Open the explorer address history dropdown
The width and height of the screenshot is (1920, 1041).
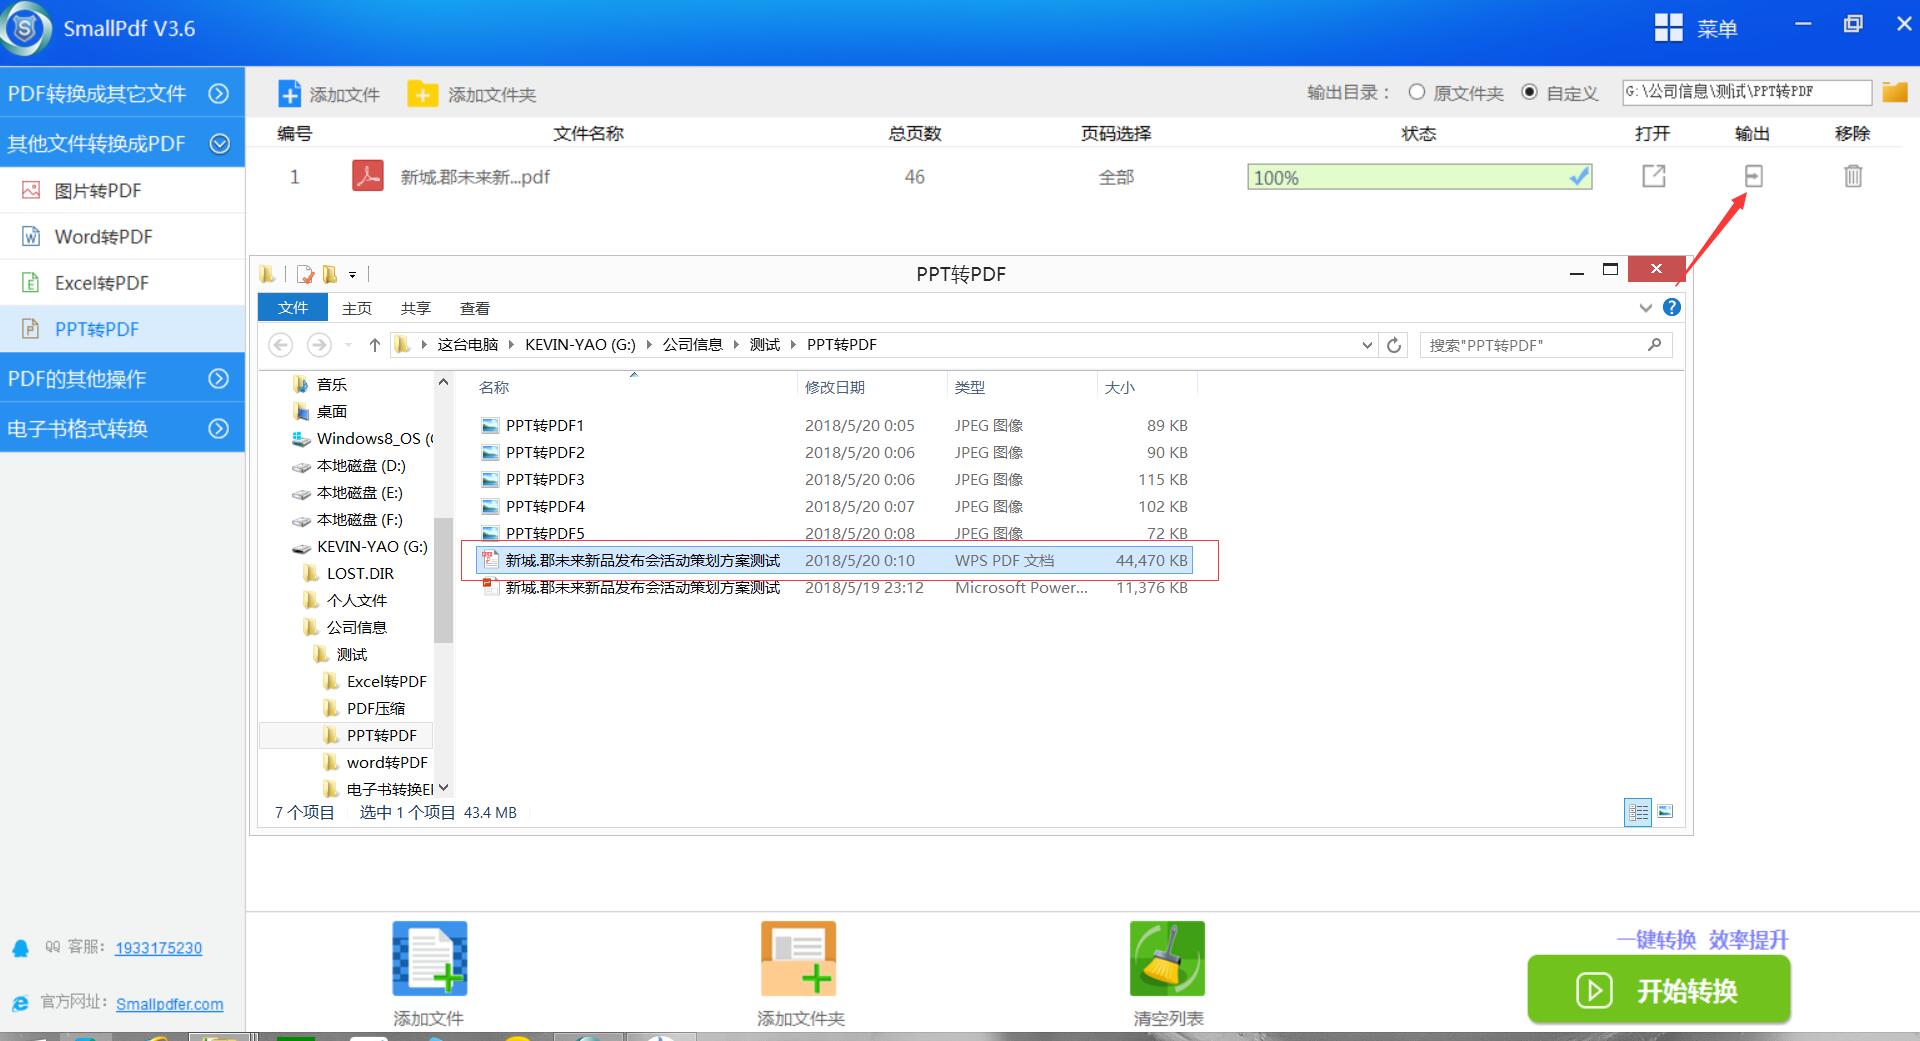pos(1367,345)
